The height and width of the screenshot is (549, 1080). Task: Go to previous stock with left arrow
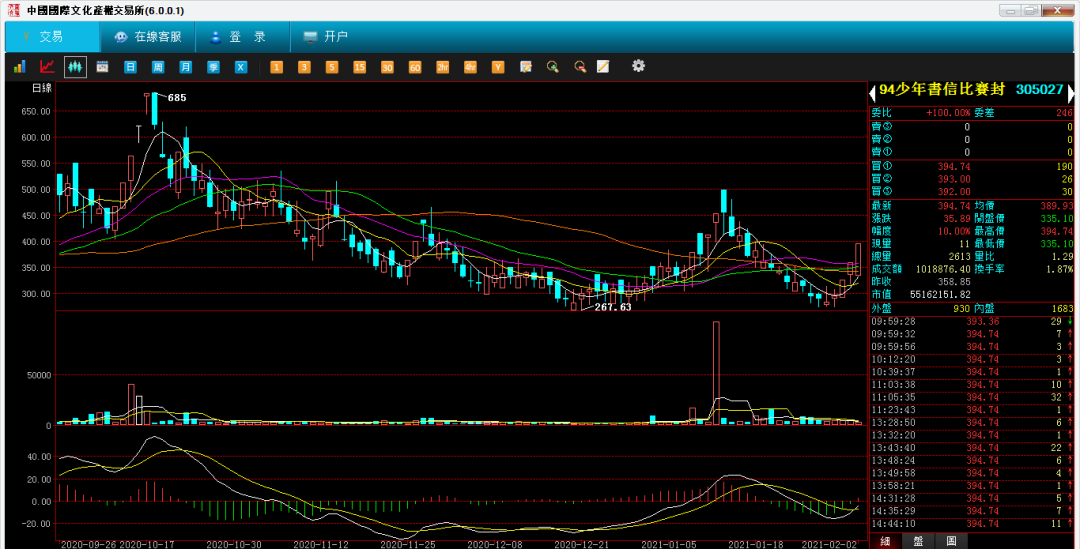pos(873,92)
